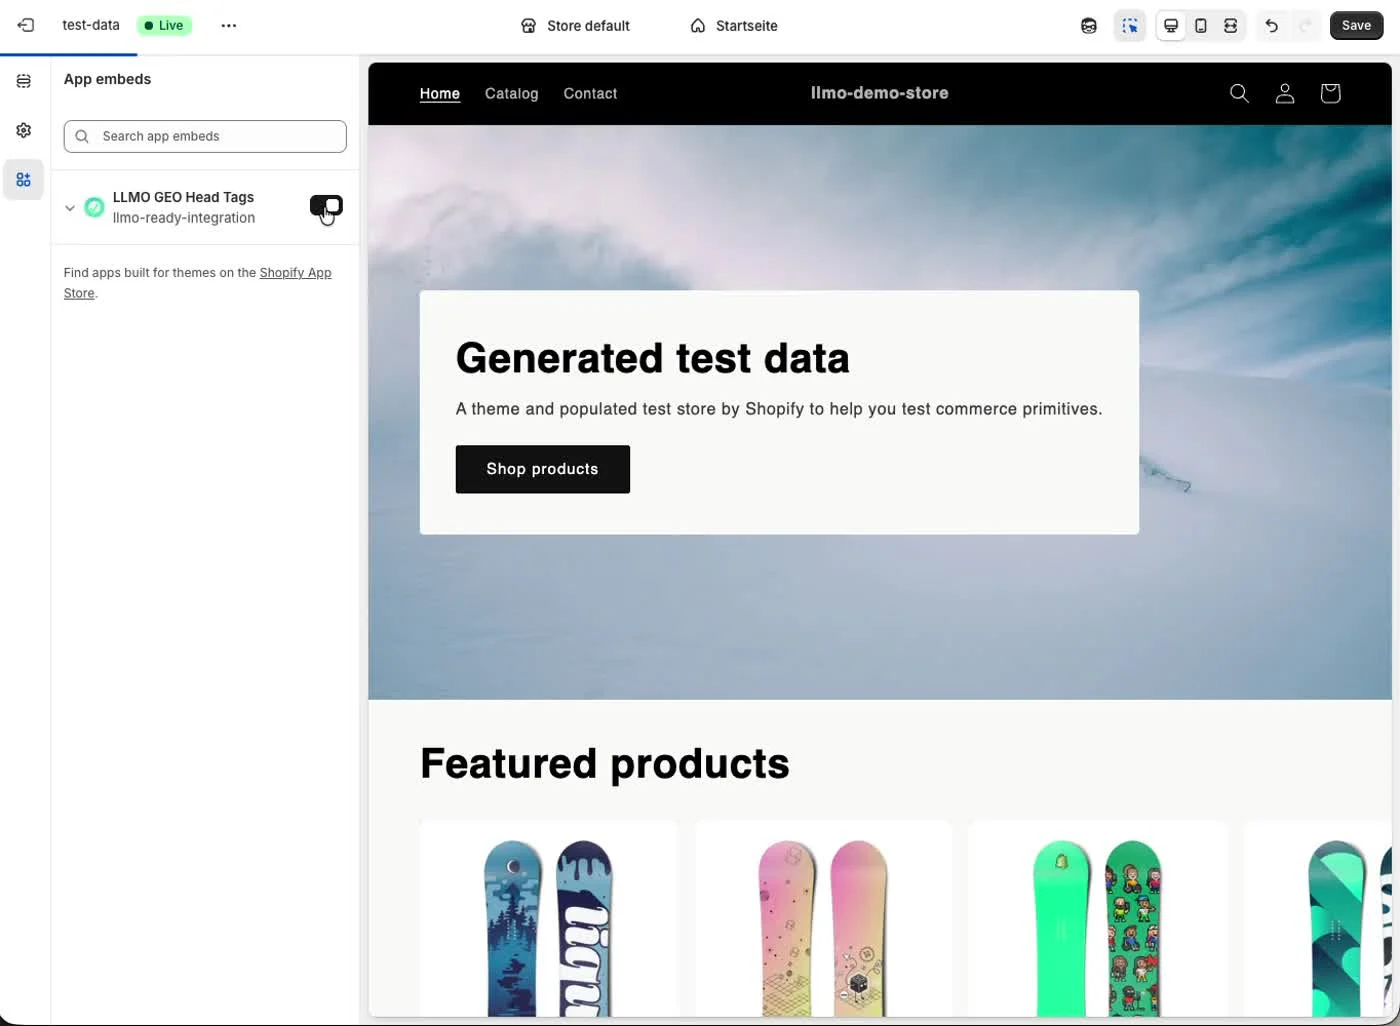Screen dimensions: 1400x1026
Task: Click the Featured products heading
Action: click(605, 764)
